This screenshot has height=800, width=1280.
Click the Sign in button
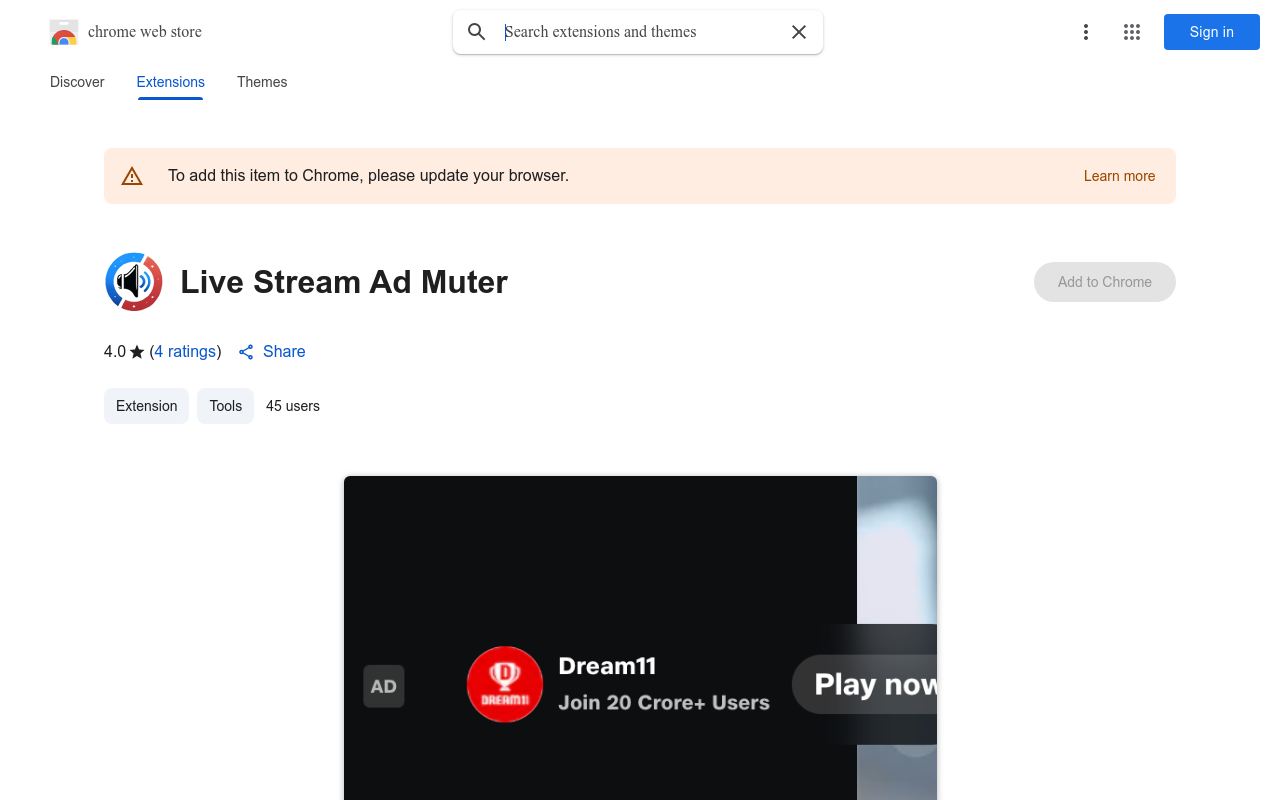click(1212, 32)
